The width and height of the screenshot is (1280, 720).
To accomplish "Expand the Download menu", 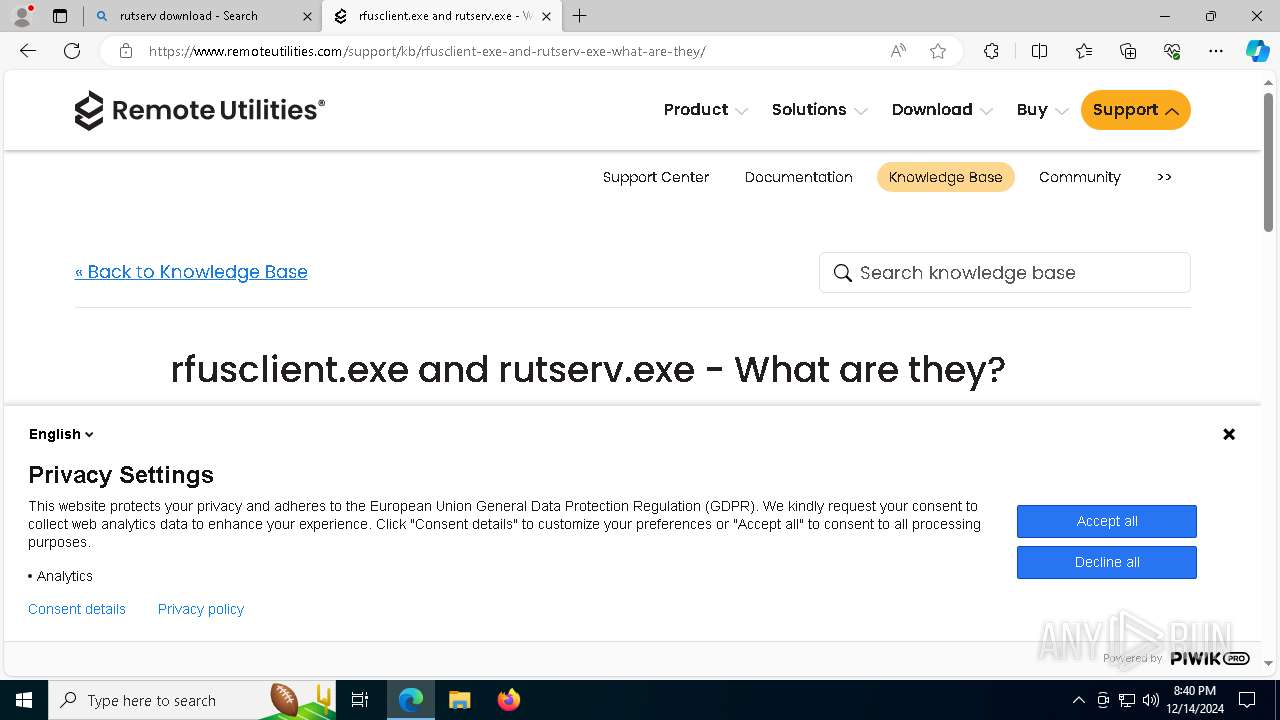I will [942, 110].
